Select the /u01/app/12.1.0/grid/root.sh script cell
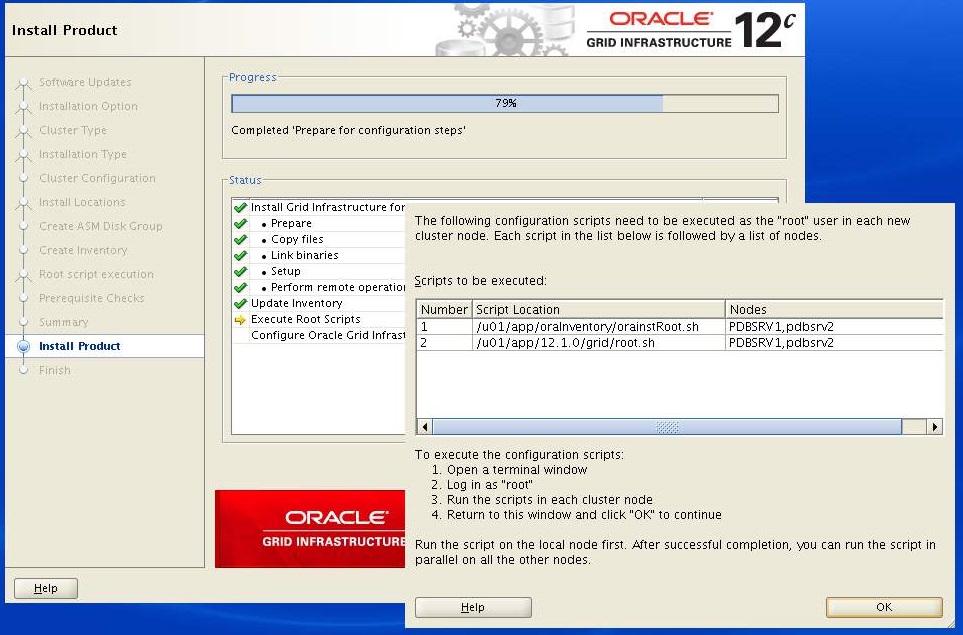The width and height of the screenshot is (963, 635). tap(599, 343)
